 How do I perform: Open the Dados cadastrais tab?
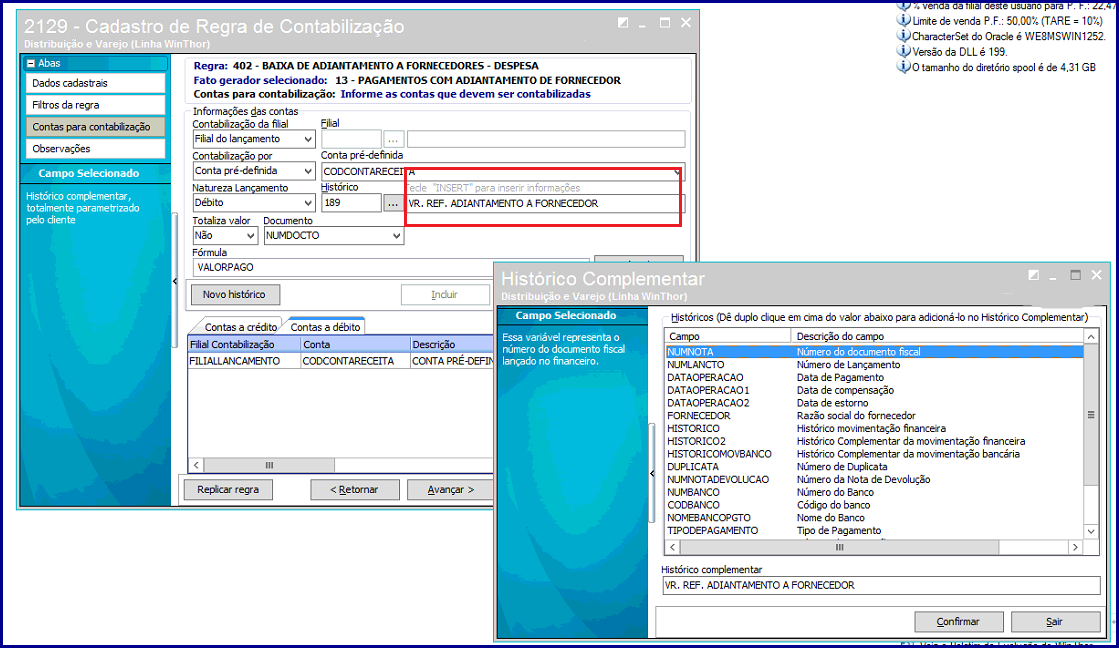coord(96,83)
